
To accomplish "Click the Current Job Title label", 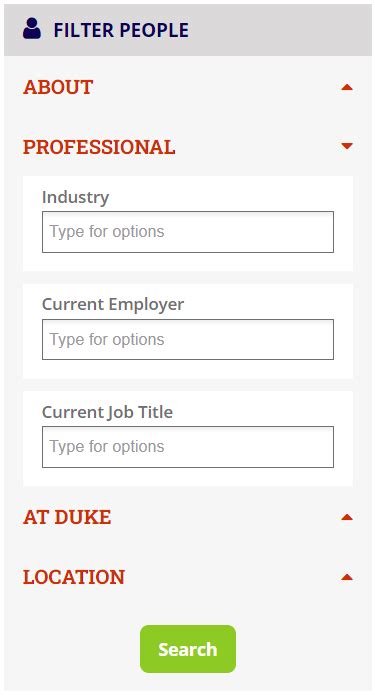I will point(108,412).
